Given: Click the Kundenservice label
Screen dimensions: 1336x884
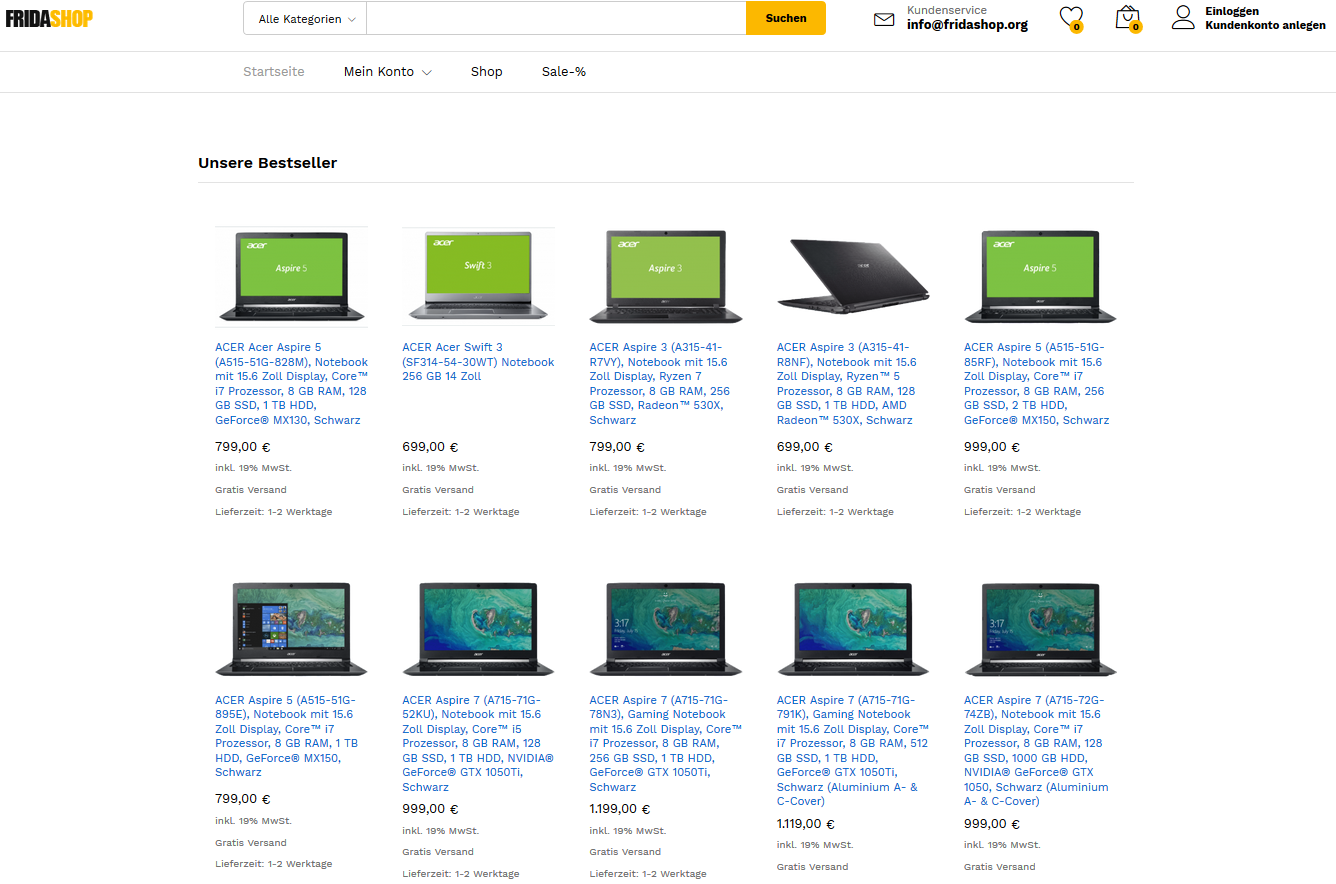Looking at the screenshot, I should tap(947, 10).
